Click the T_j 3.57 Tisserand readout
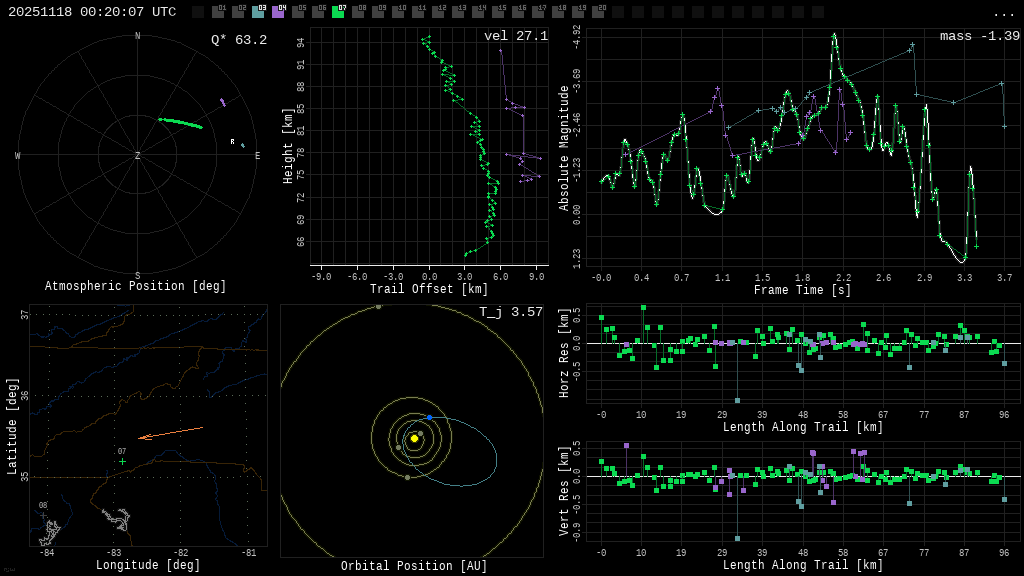 [510, 312]
